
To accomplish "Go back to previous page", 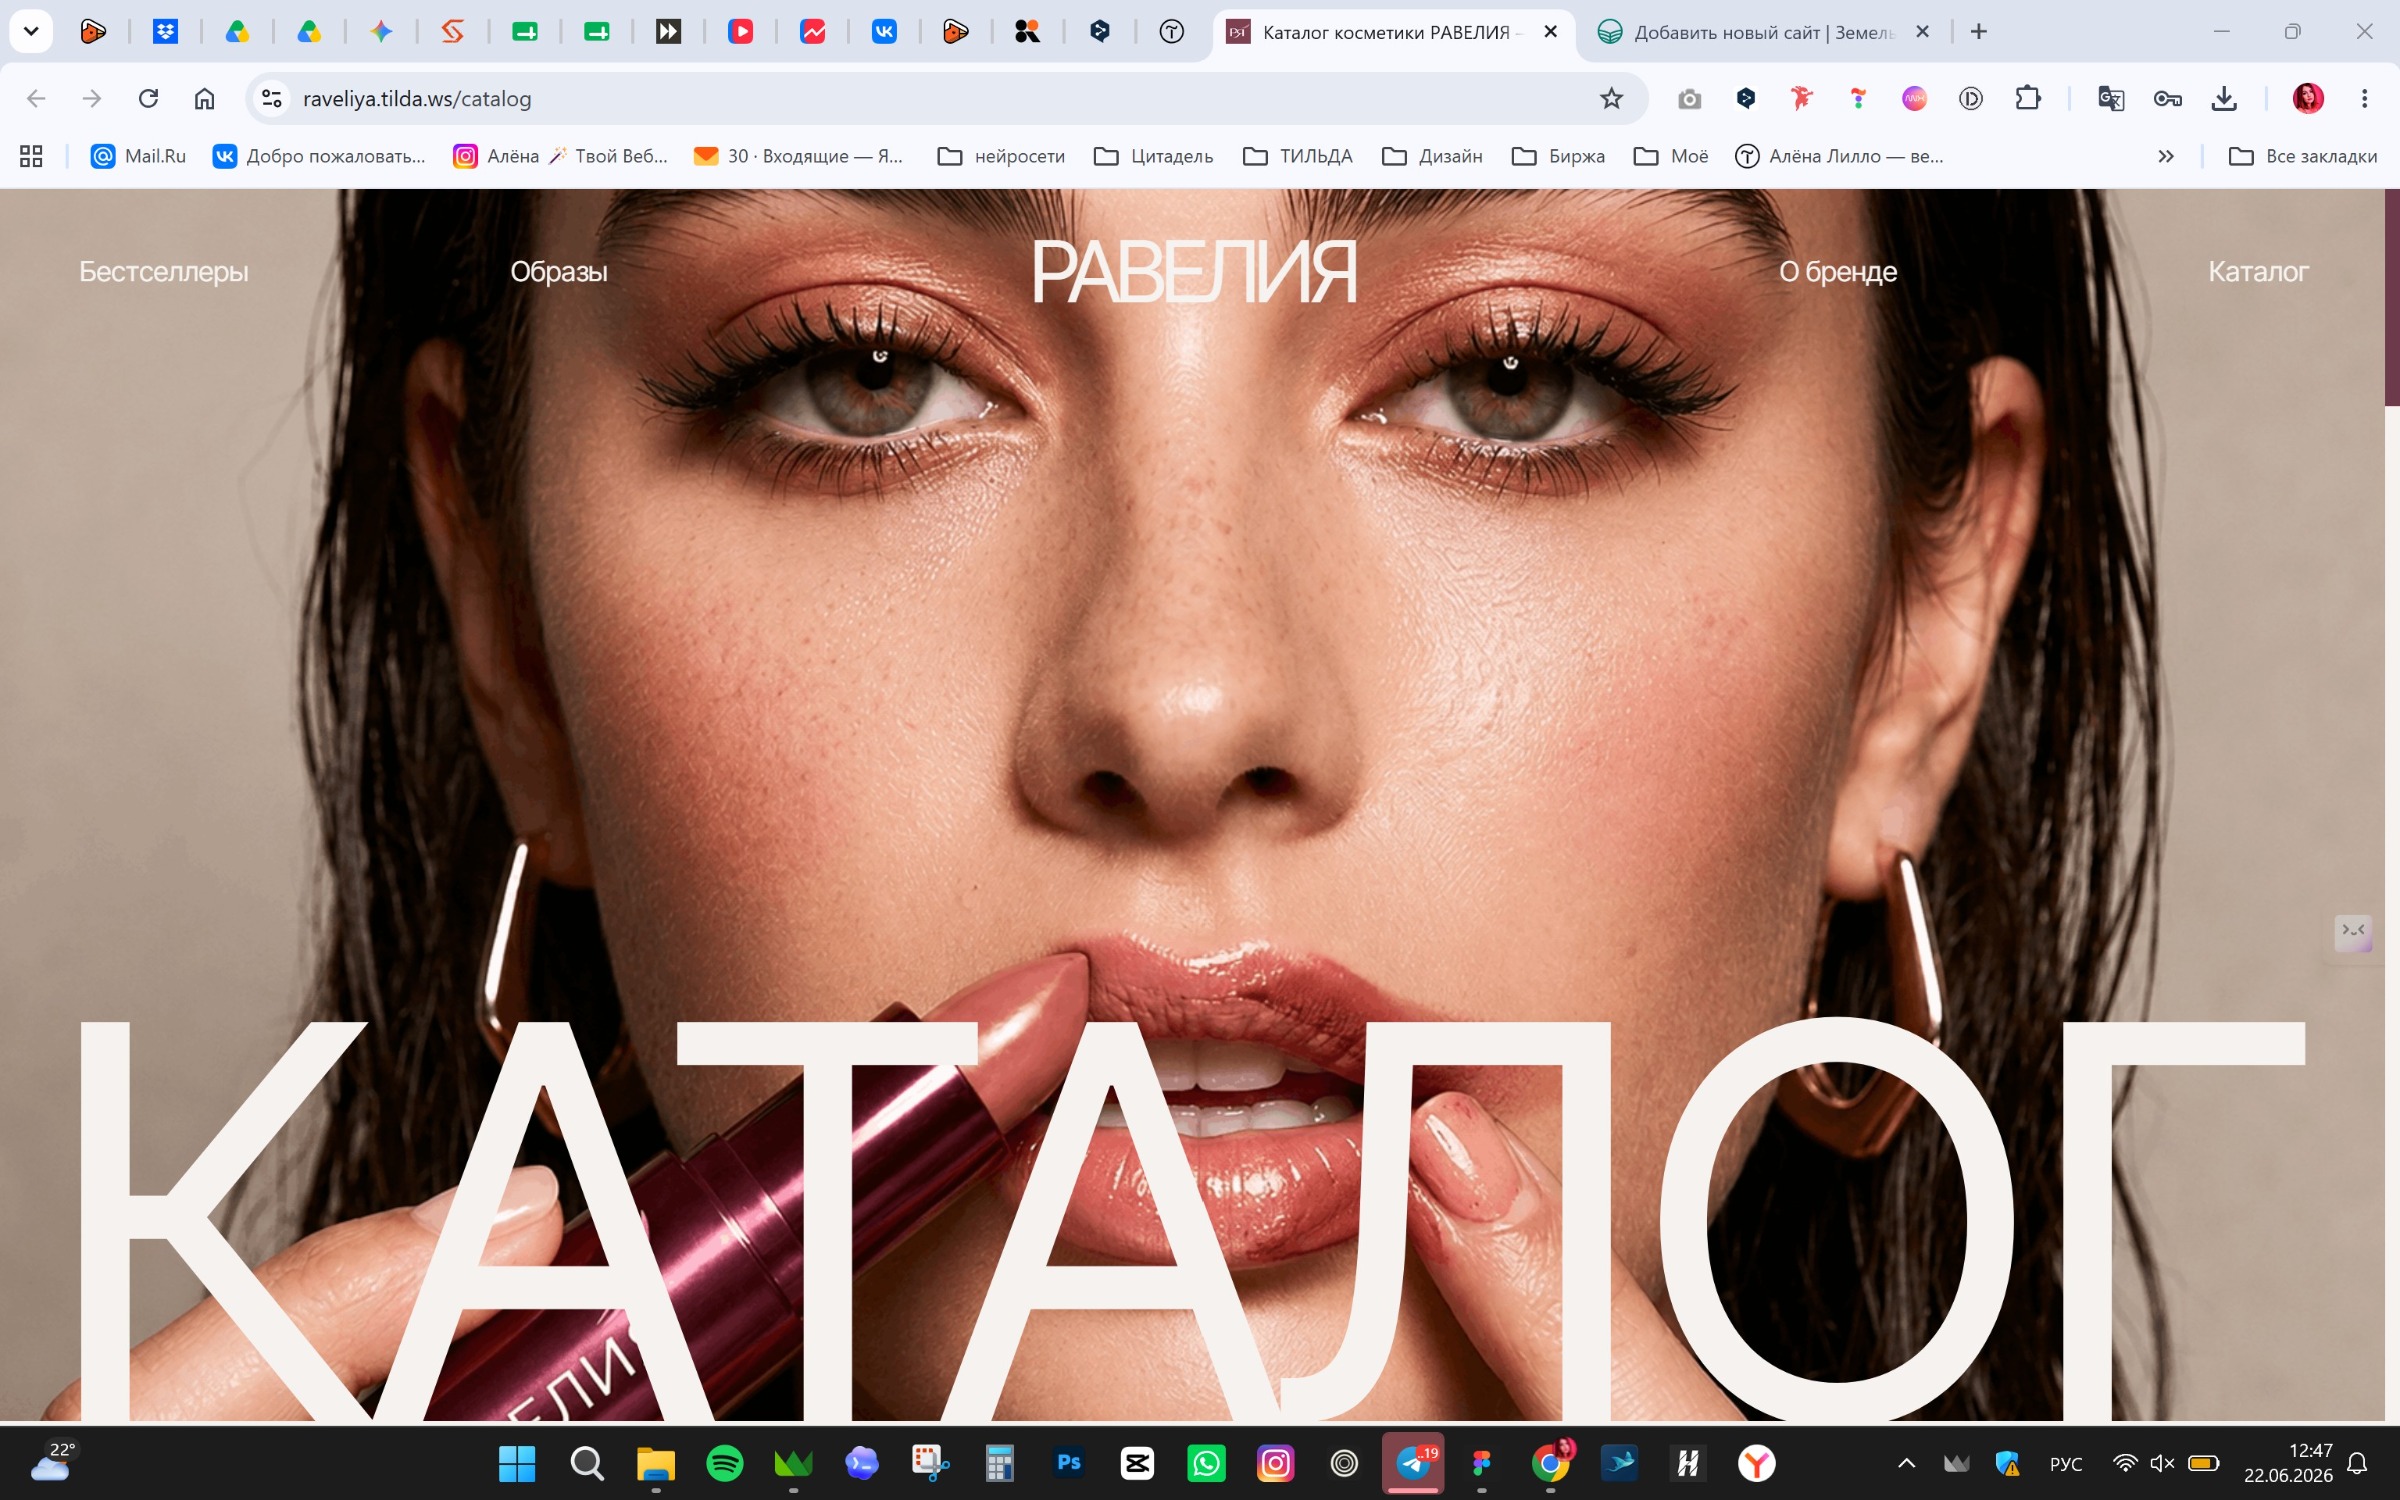I will pyautogui.click(x=36, y=98).
